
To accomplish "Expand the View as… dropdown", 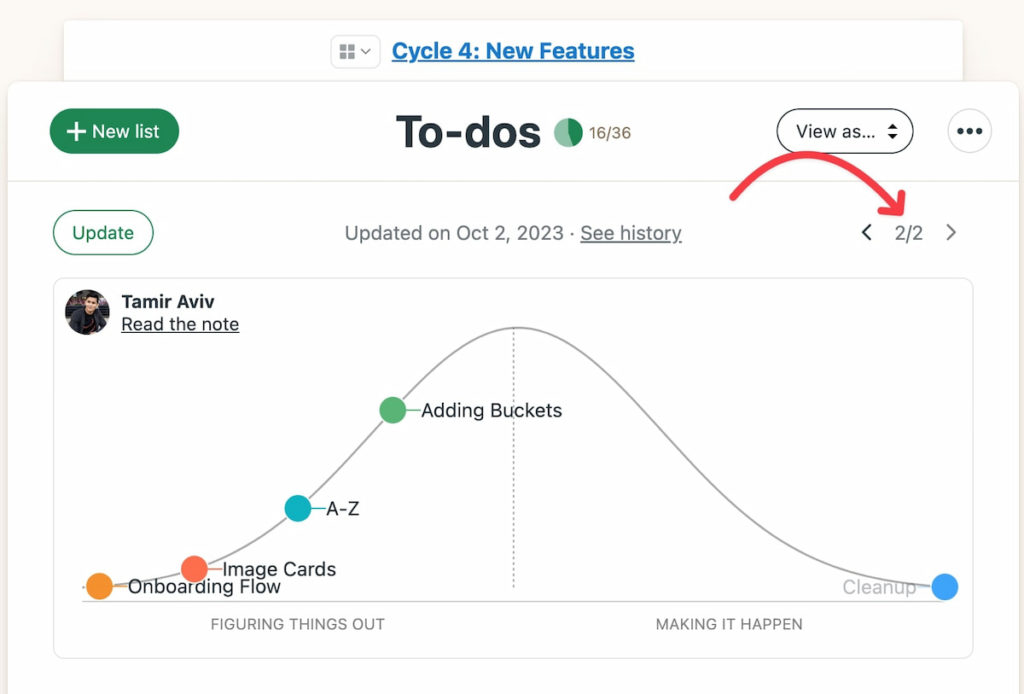I will pos(845,131).
